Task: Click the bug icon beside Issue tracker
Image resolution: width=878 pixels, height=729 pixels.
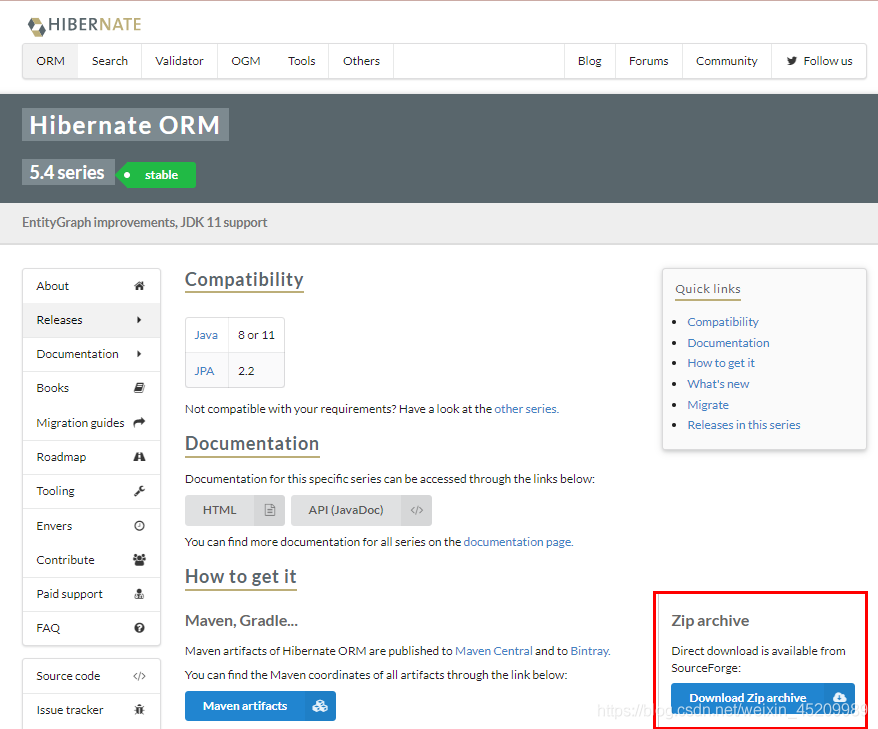Action: click(x=139, y=710)
